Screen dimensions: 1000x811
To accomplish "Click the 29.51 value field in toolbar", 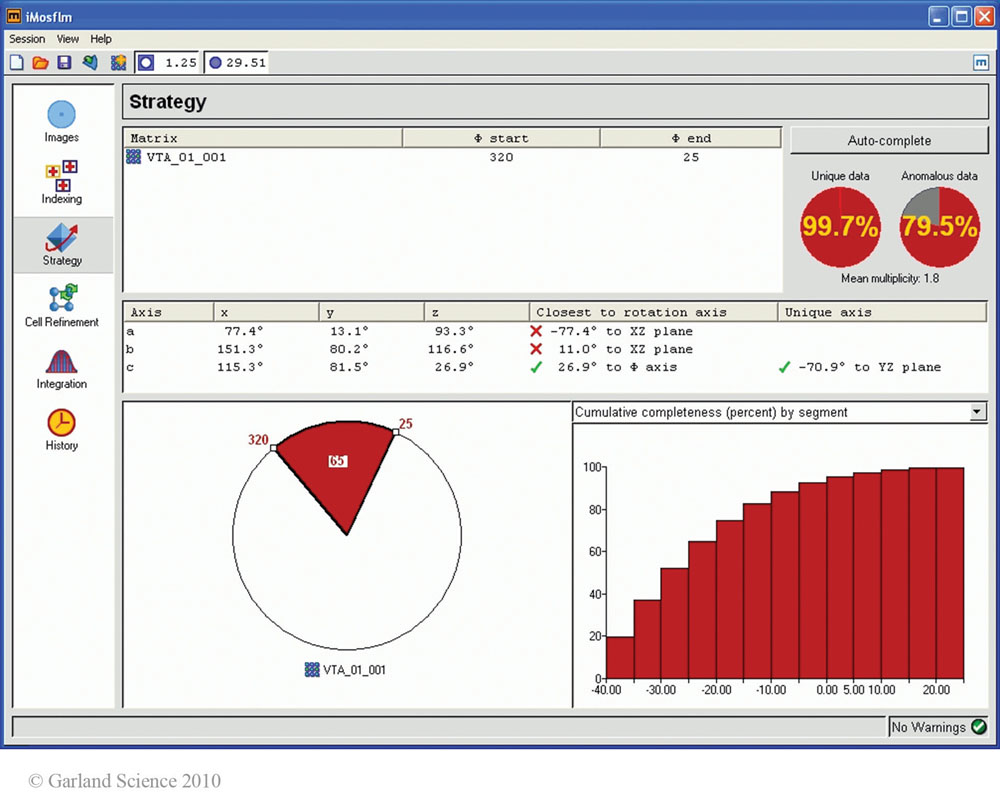I will pyautogui.click(x=246, y=63).
